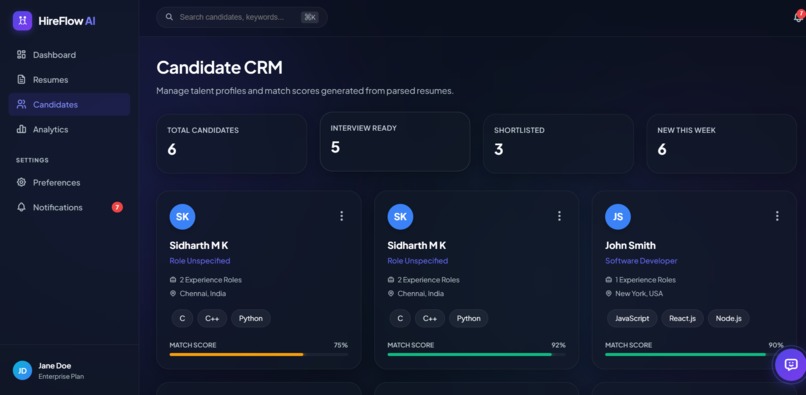806x395 pixels.
Task: Select the JavaScript skill tag
Action: pos(632,318)
